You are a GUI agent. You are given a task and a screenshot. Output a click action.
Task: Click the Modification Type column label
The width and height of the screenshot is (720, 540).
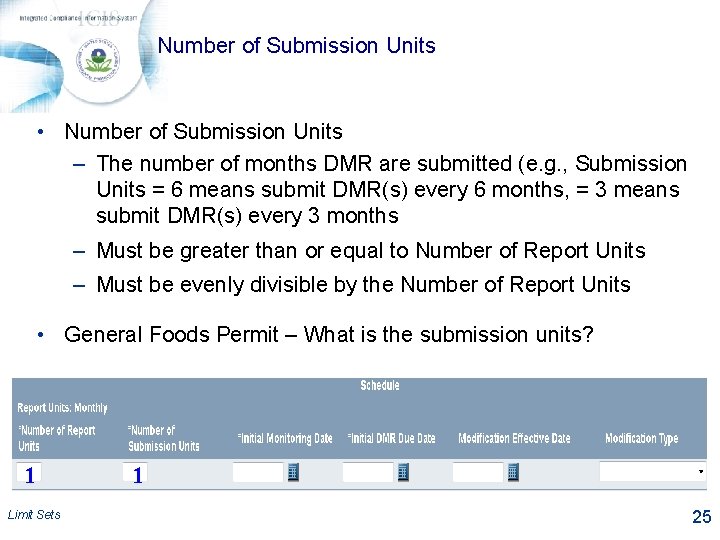click(641, 439)
